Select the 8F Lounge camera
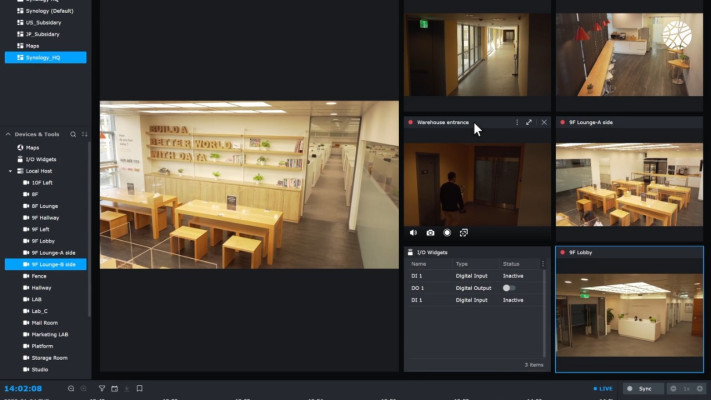The image size is (711, 400). point(45,206)
